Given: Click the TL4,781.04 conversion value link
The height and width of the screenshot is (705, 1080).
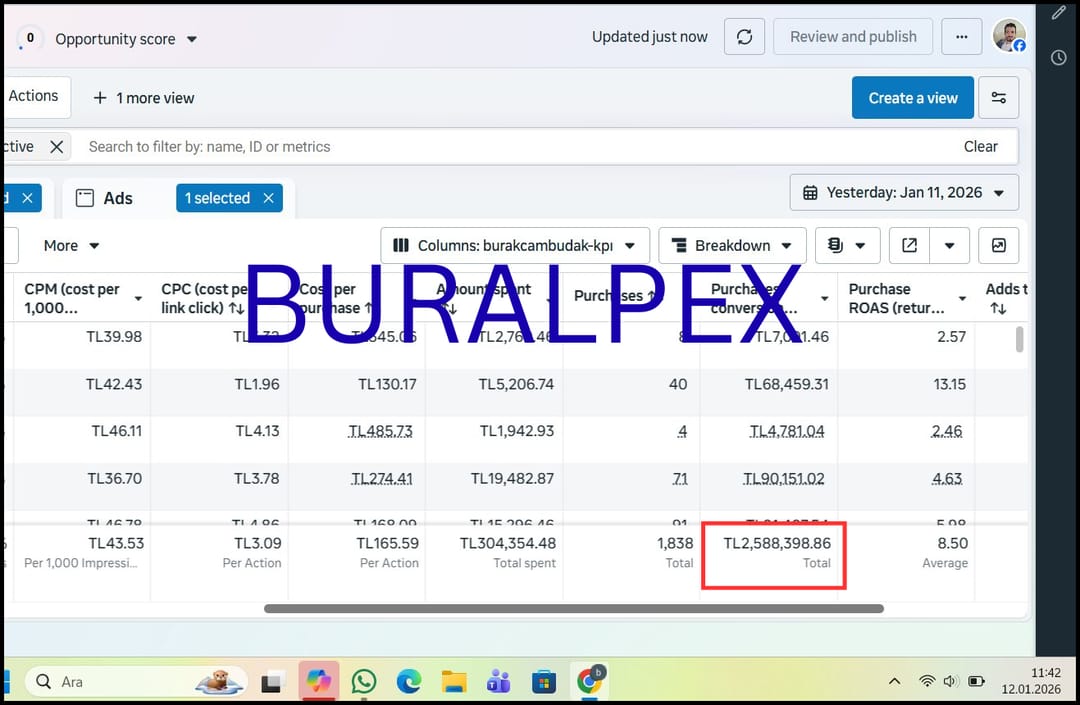Looking at the screenshot, I should pyautogui.click(x=787, y=431).
